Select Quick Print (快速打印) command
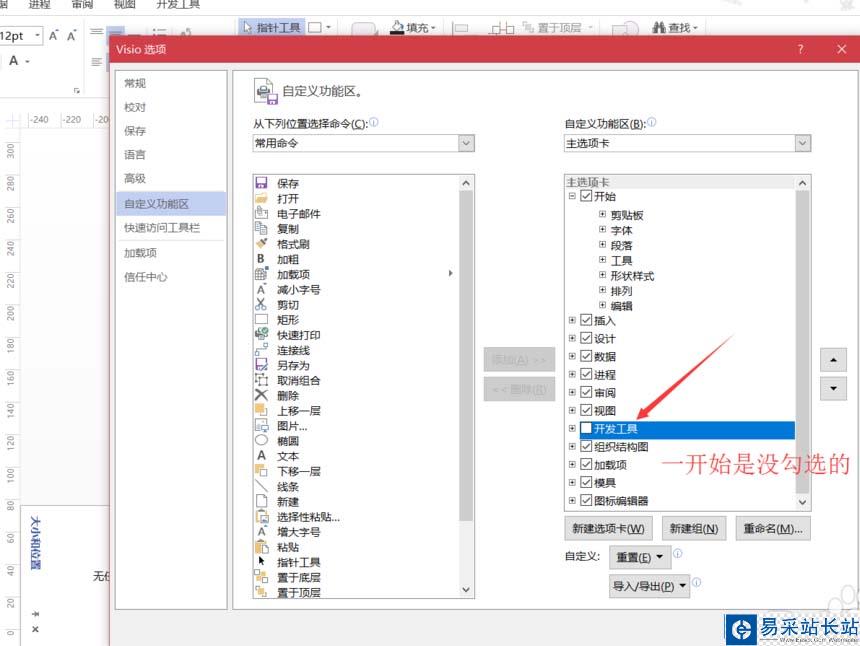Screen dimensions: 860x646 298,335
